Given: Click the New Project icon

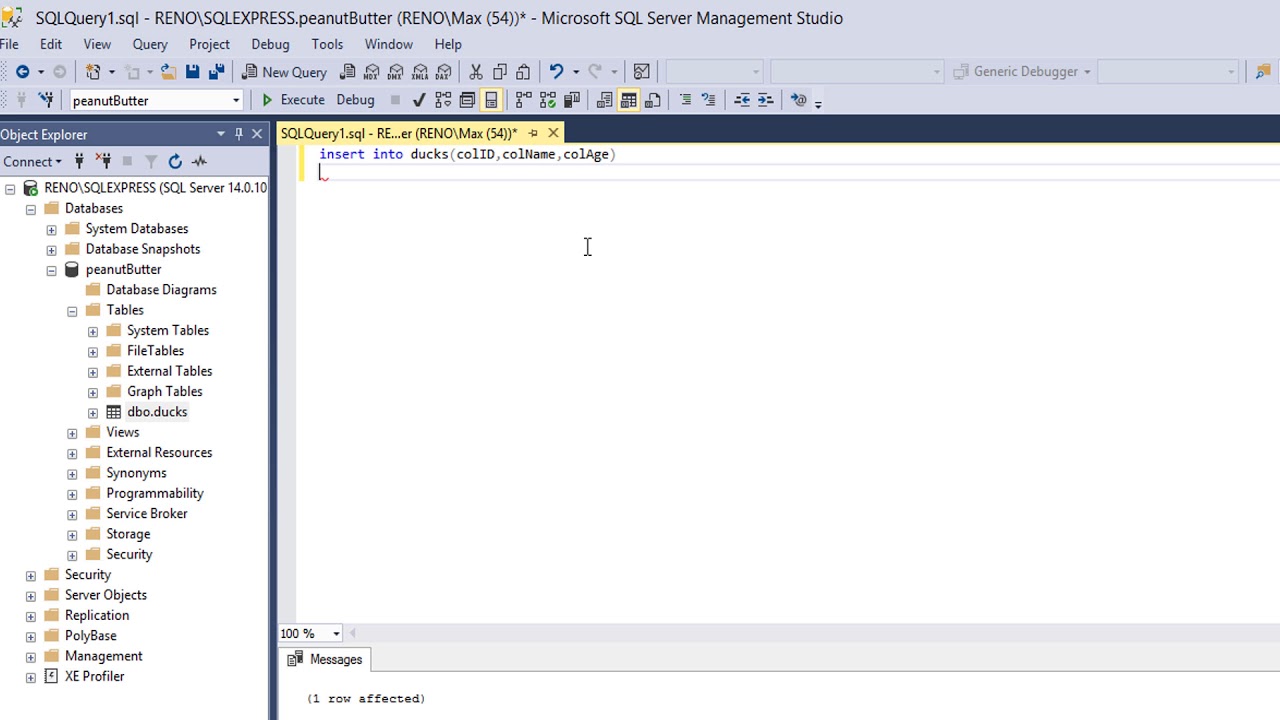Looking at the screenshot, I should [93, 71].
